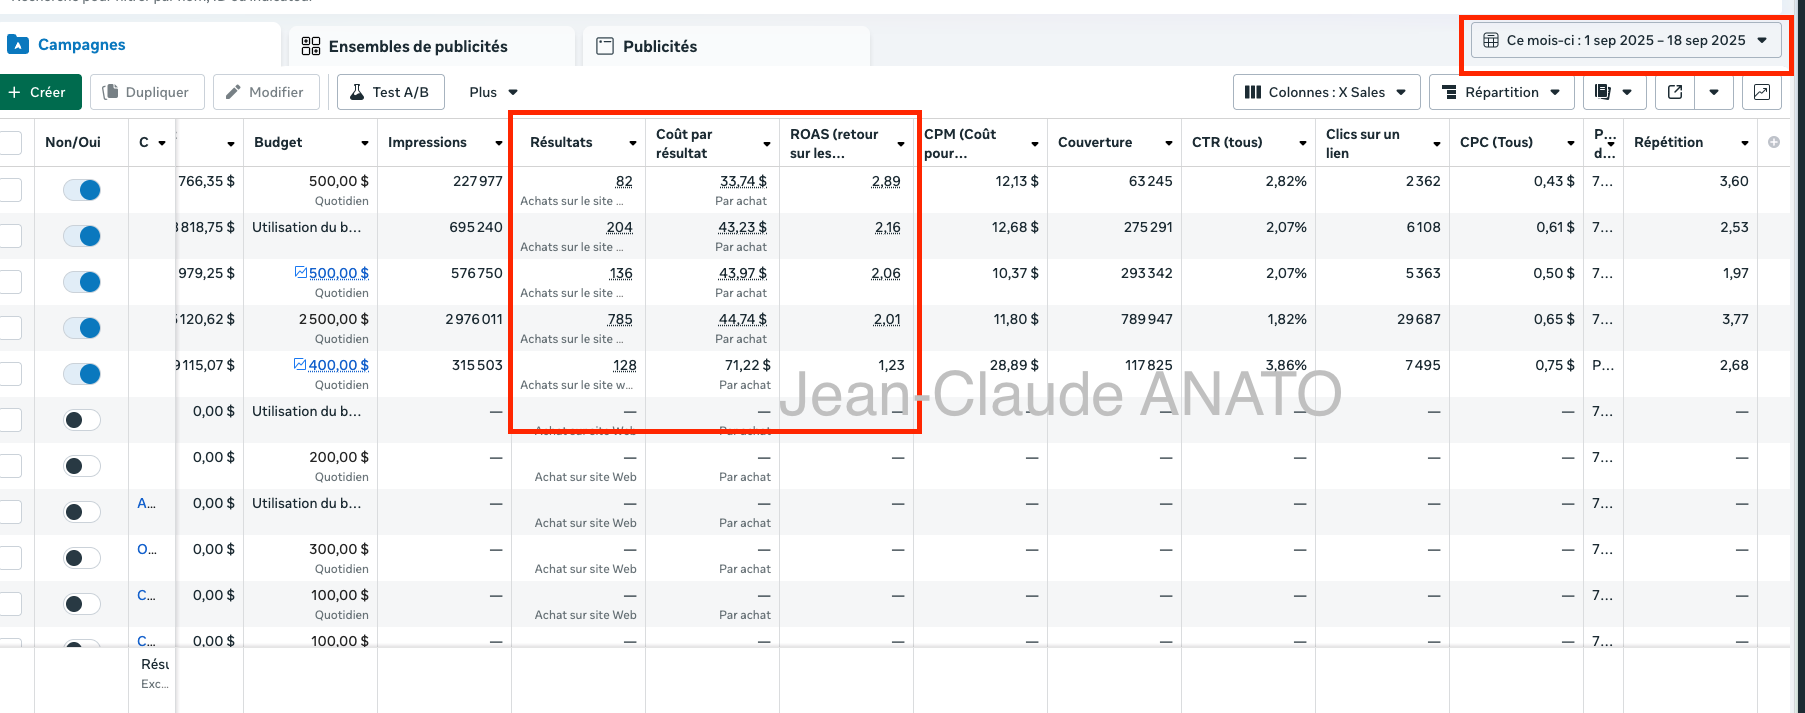Viewport: 1805px width, 713px height.
Task: Turn off the campaign with 500,00 $ budget and 227 977 impressions
Action: pos(82,190)
